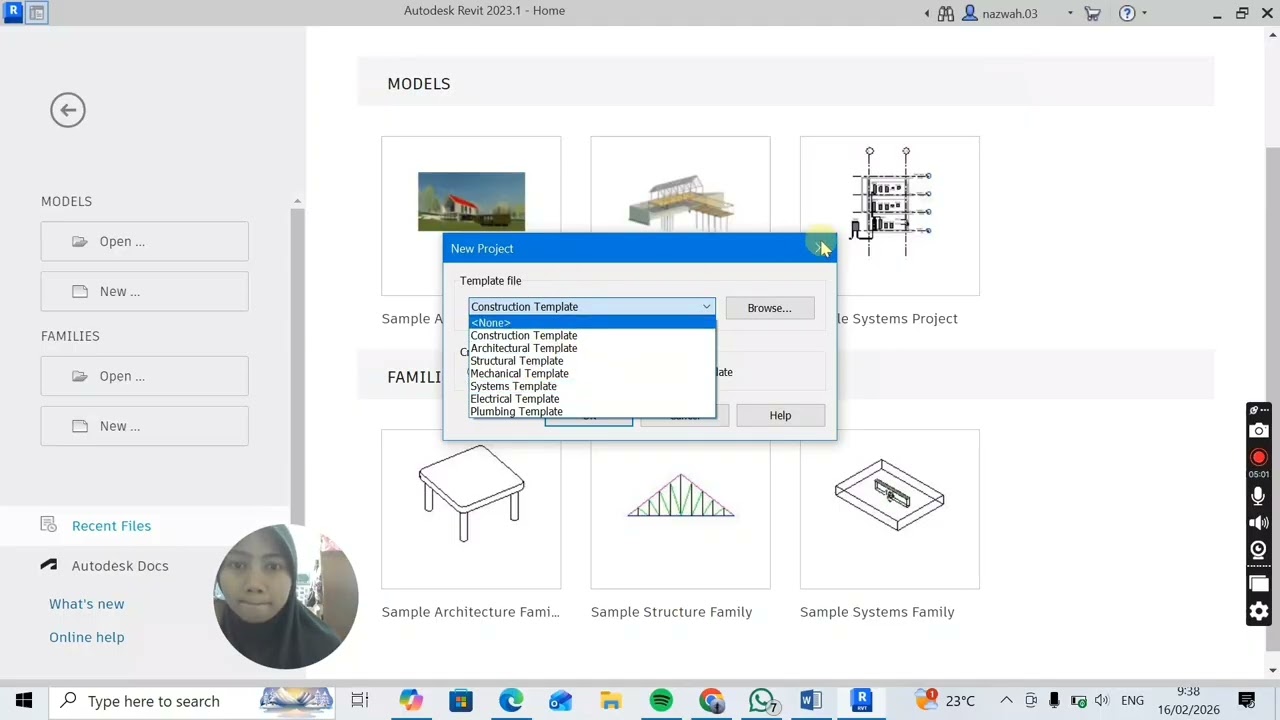1280x720 pixels.
Task: Click the left arrow expander near binoculars
Action: click(927, 13)
